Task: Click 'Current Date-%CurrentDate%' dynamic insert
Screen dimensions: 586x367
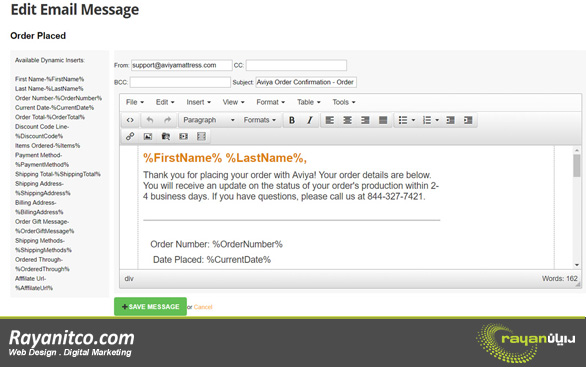Action: [x=55, y=108]
